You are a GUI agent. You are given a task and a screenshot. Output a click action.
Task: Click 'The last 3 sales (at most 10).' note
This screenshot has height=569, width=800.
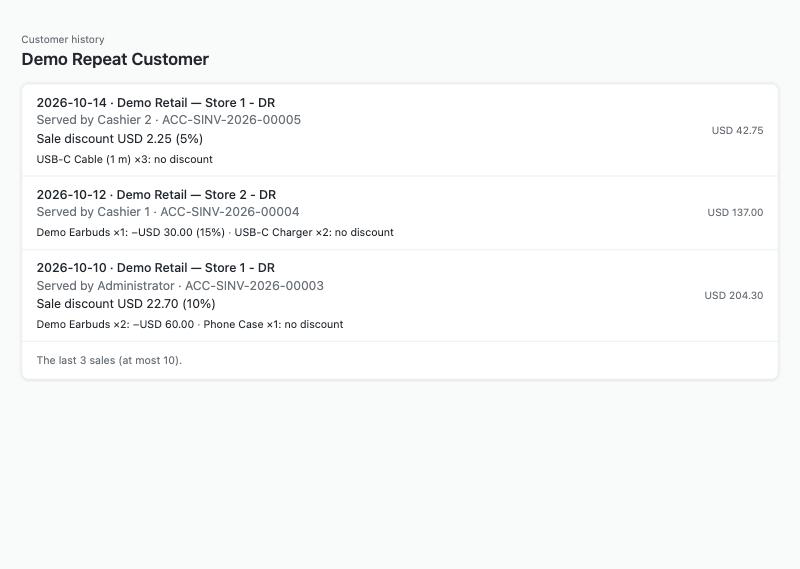point(109,360)
